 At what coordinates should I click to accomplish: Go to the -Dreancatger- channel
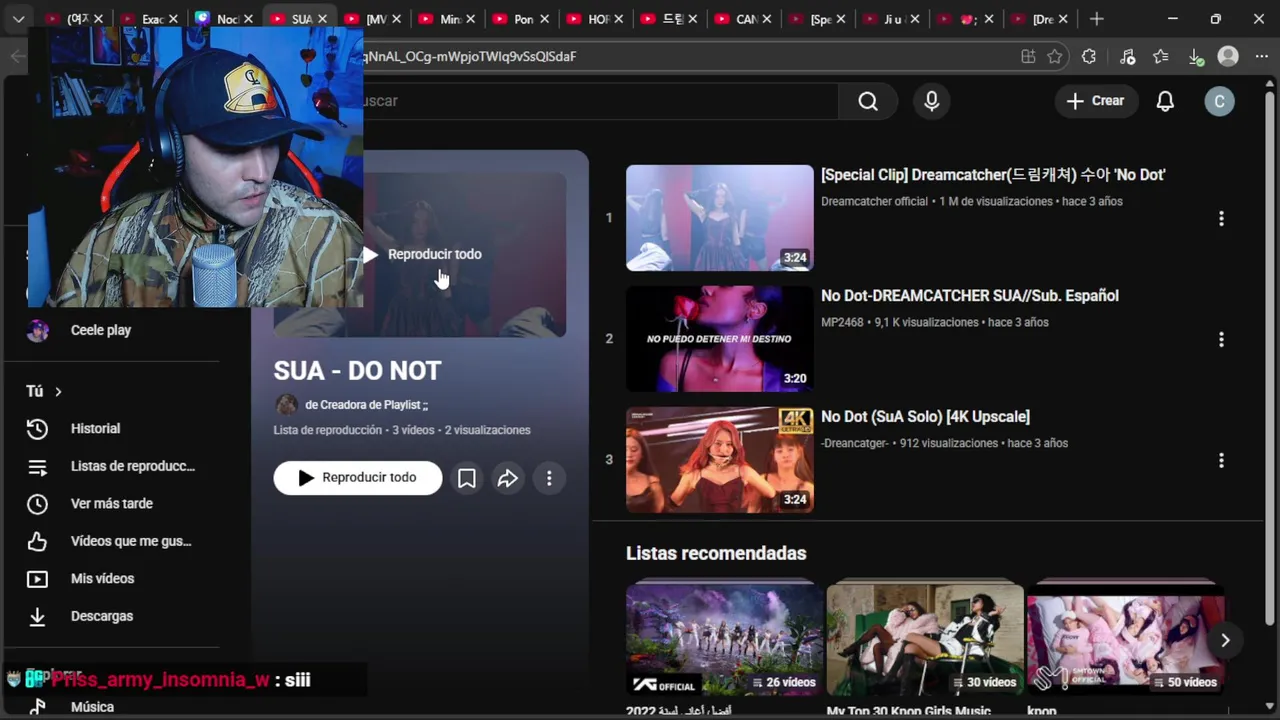(x=855, y=443)
